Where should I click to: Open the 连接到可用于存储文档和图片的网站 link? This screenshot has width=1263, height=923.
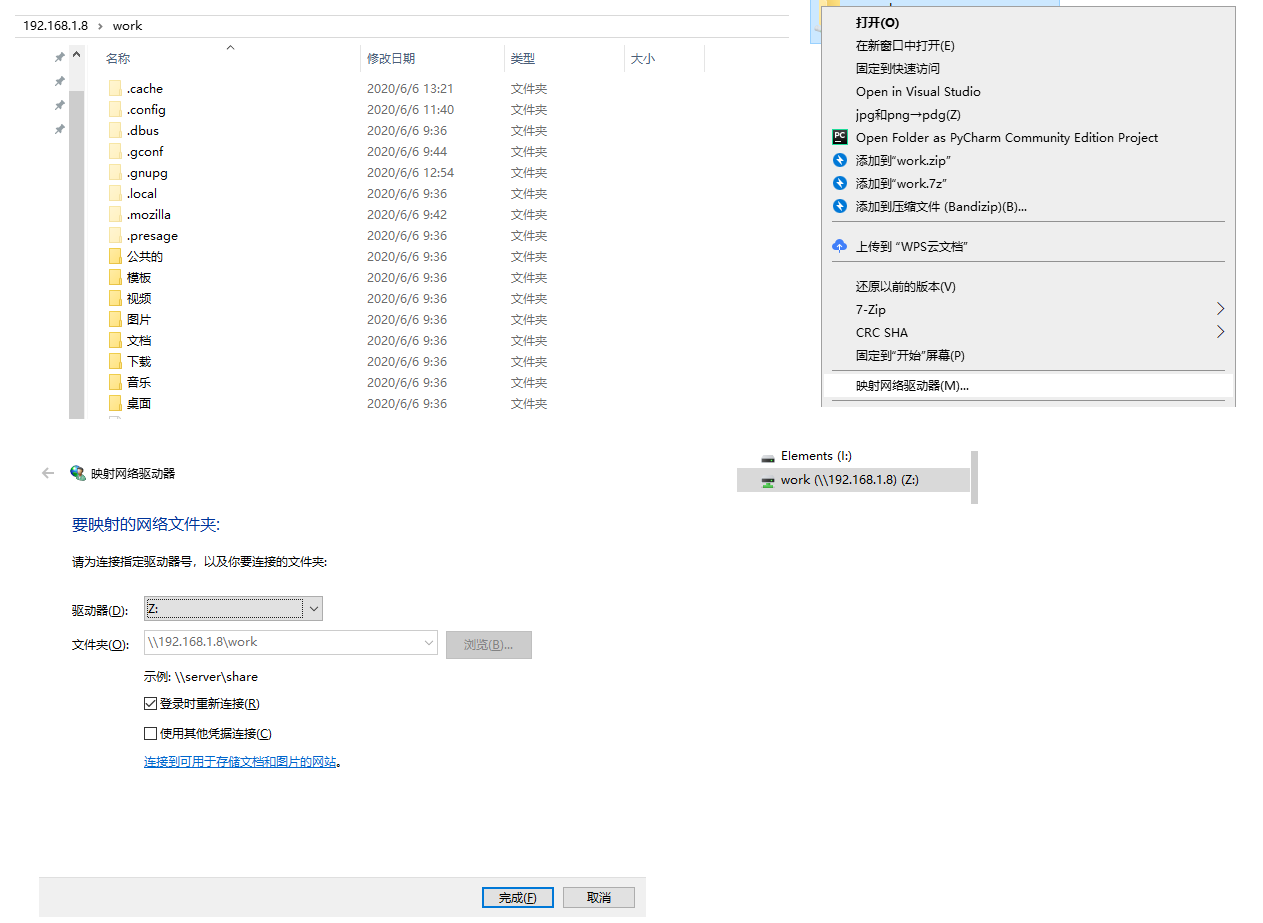tap(240, 762)
